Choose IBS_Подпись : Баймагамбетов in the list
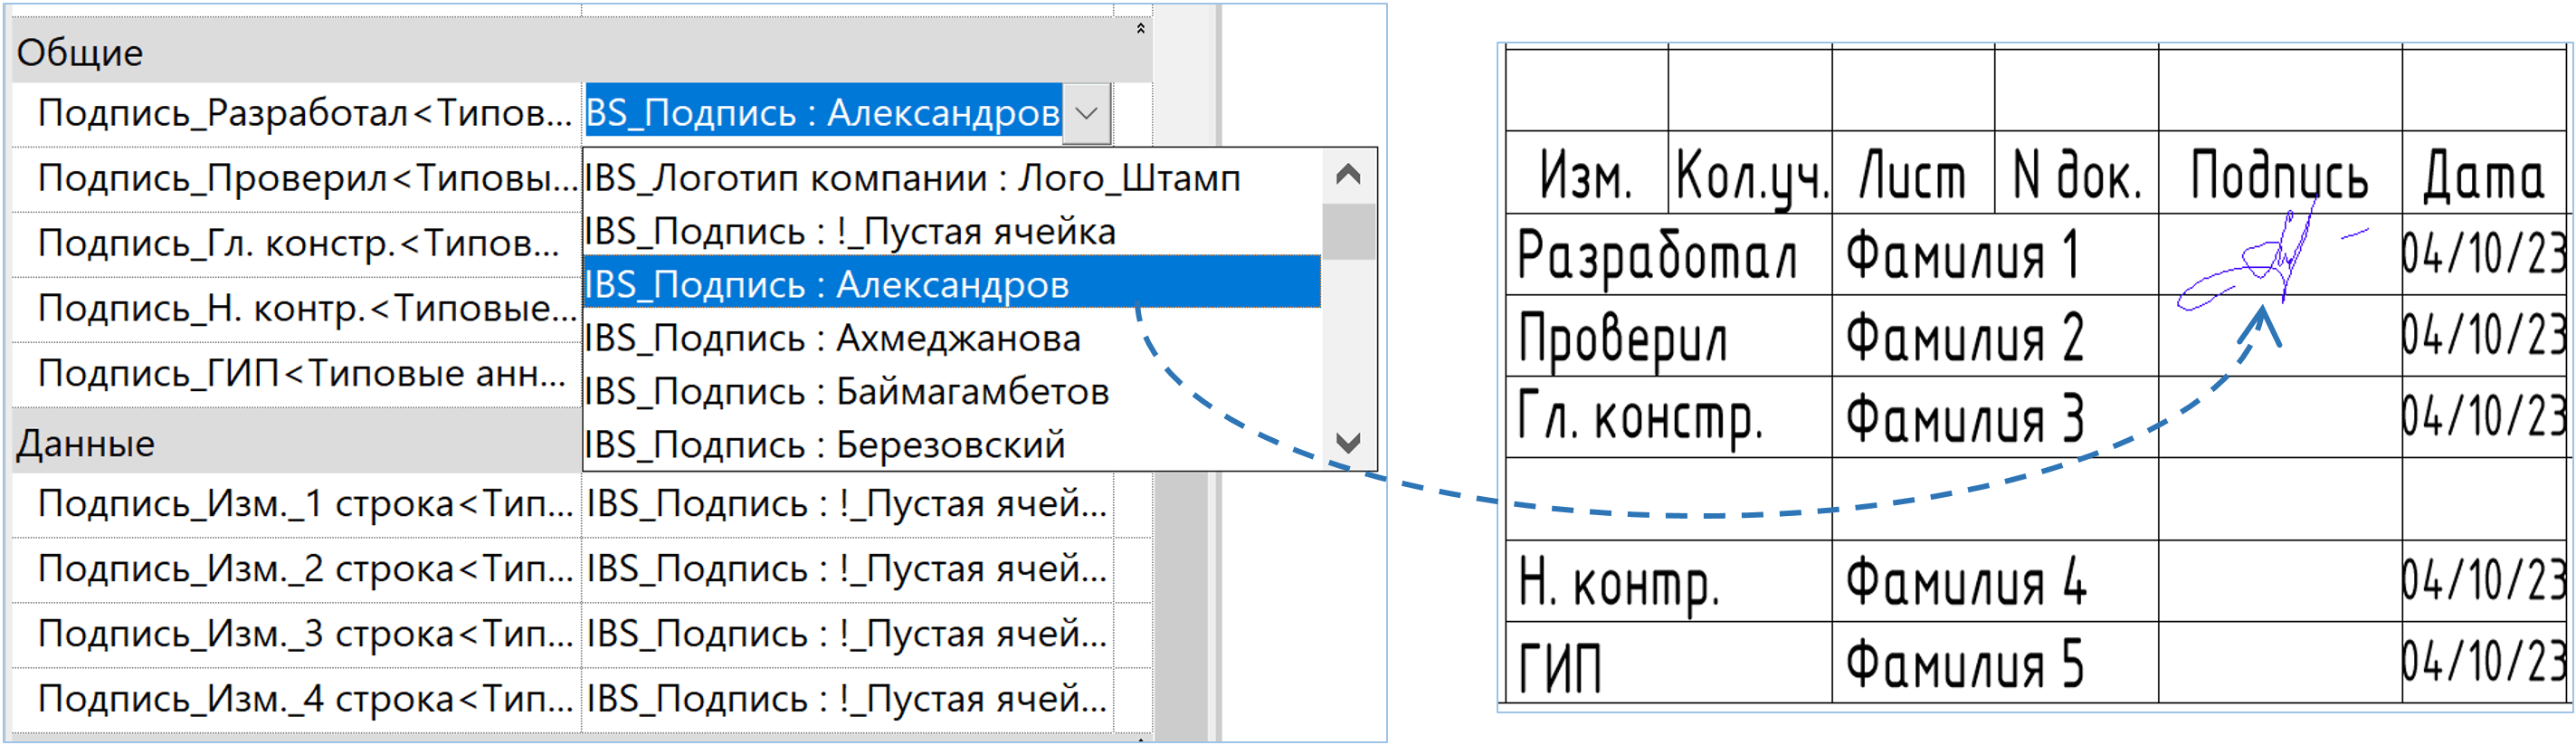 click(952, 391)
